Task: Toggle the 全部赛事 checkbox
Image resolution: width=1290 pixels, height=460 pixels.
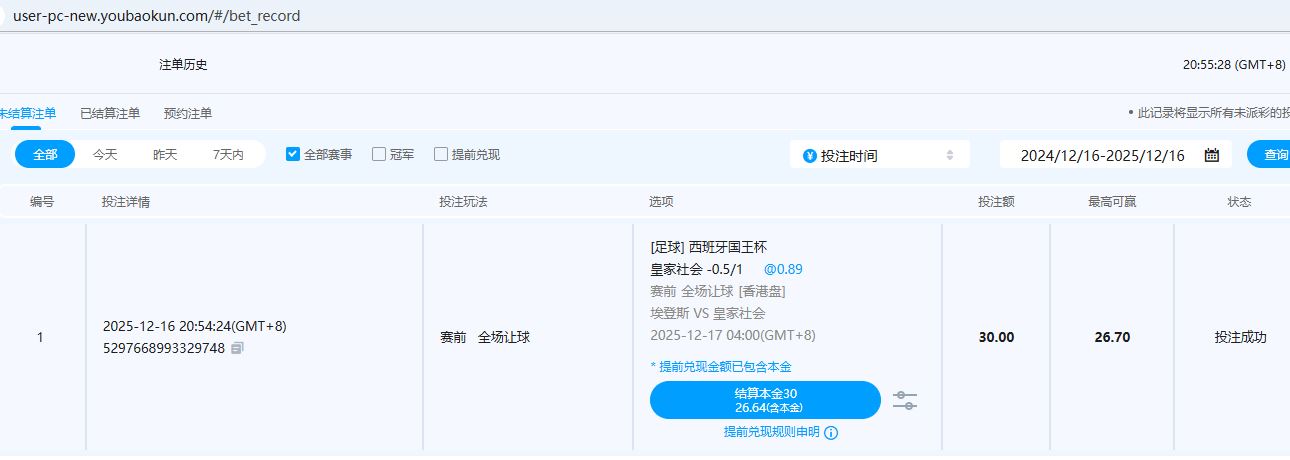Action: (x=293, y=154)
